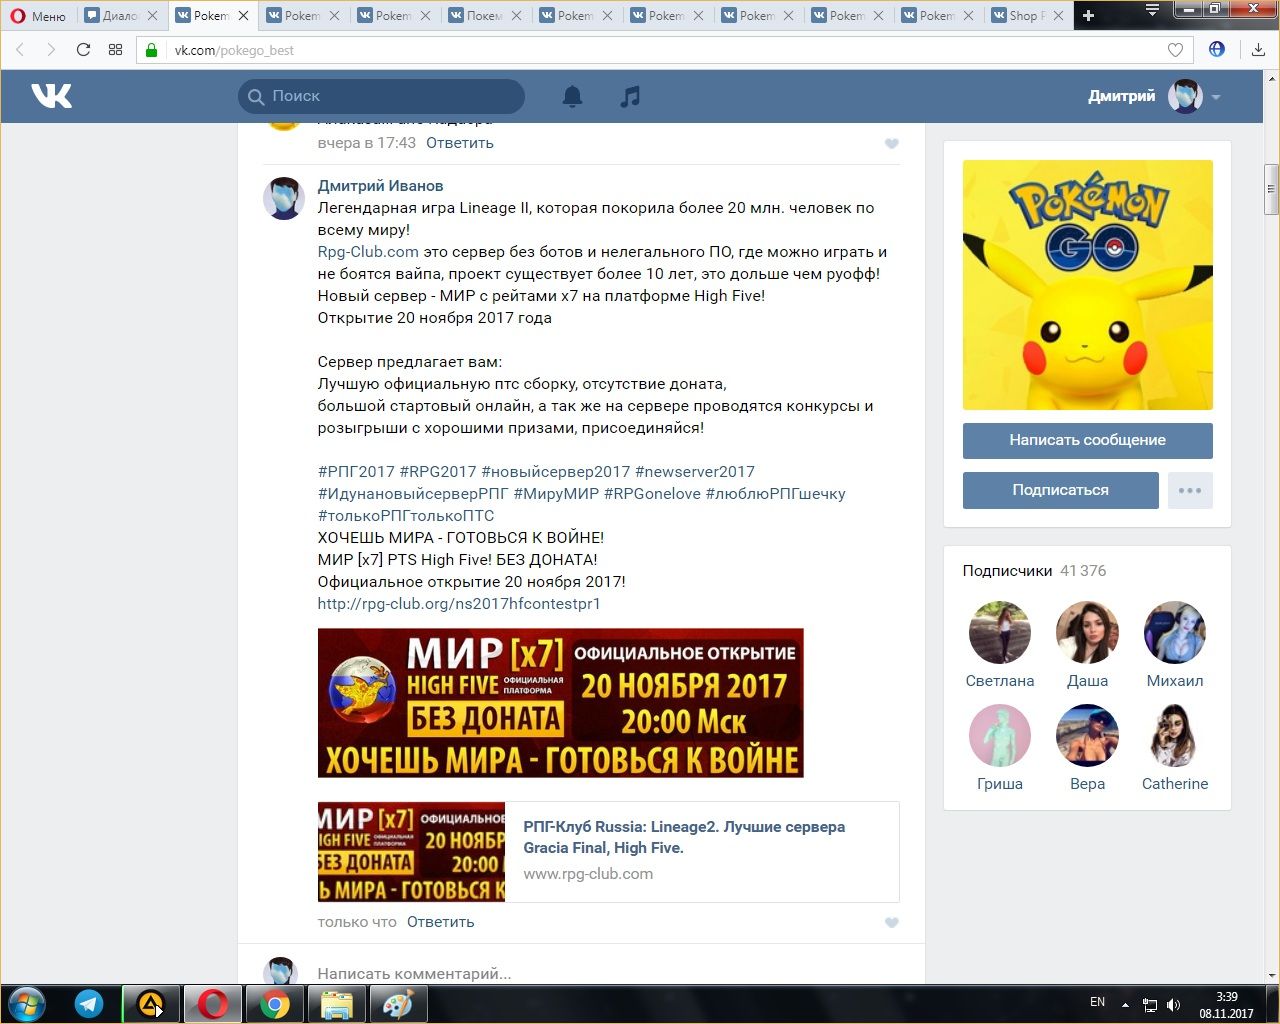This screenshot has height=1024, width=1280.
Task: Open a new tab with the plus button
Action: 1089,15
